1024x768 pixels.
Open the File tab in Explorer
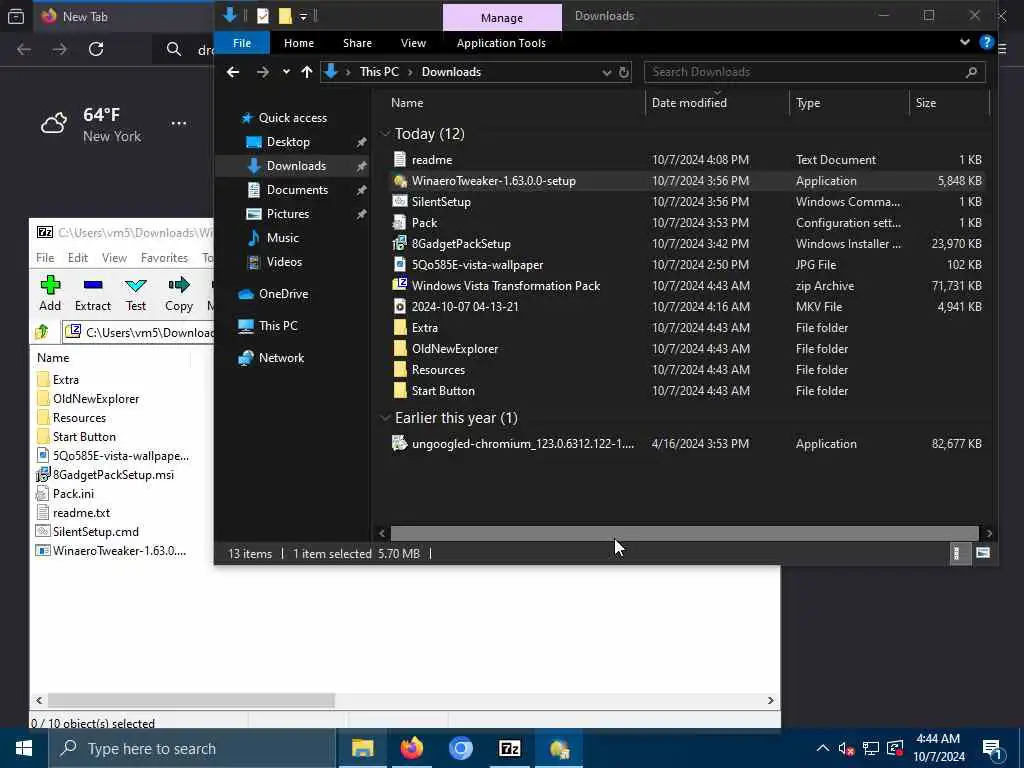[242, 43]
